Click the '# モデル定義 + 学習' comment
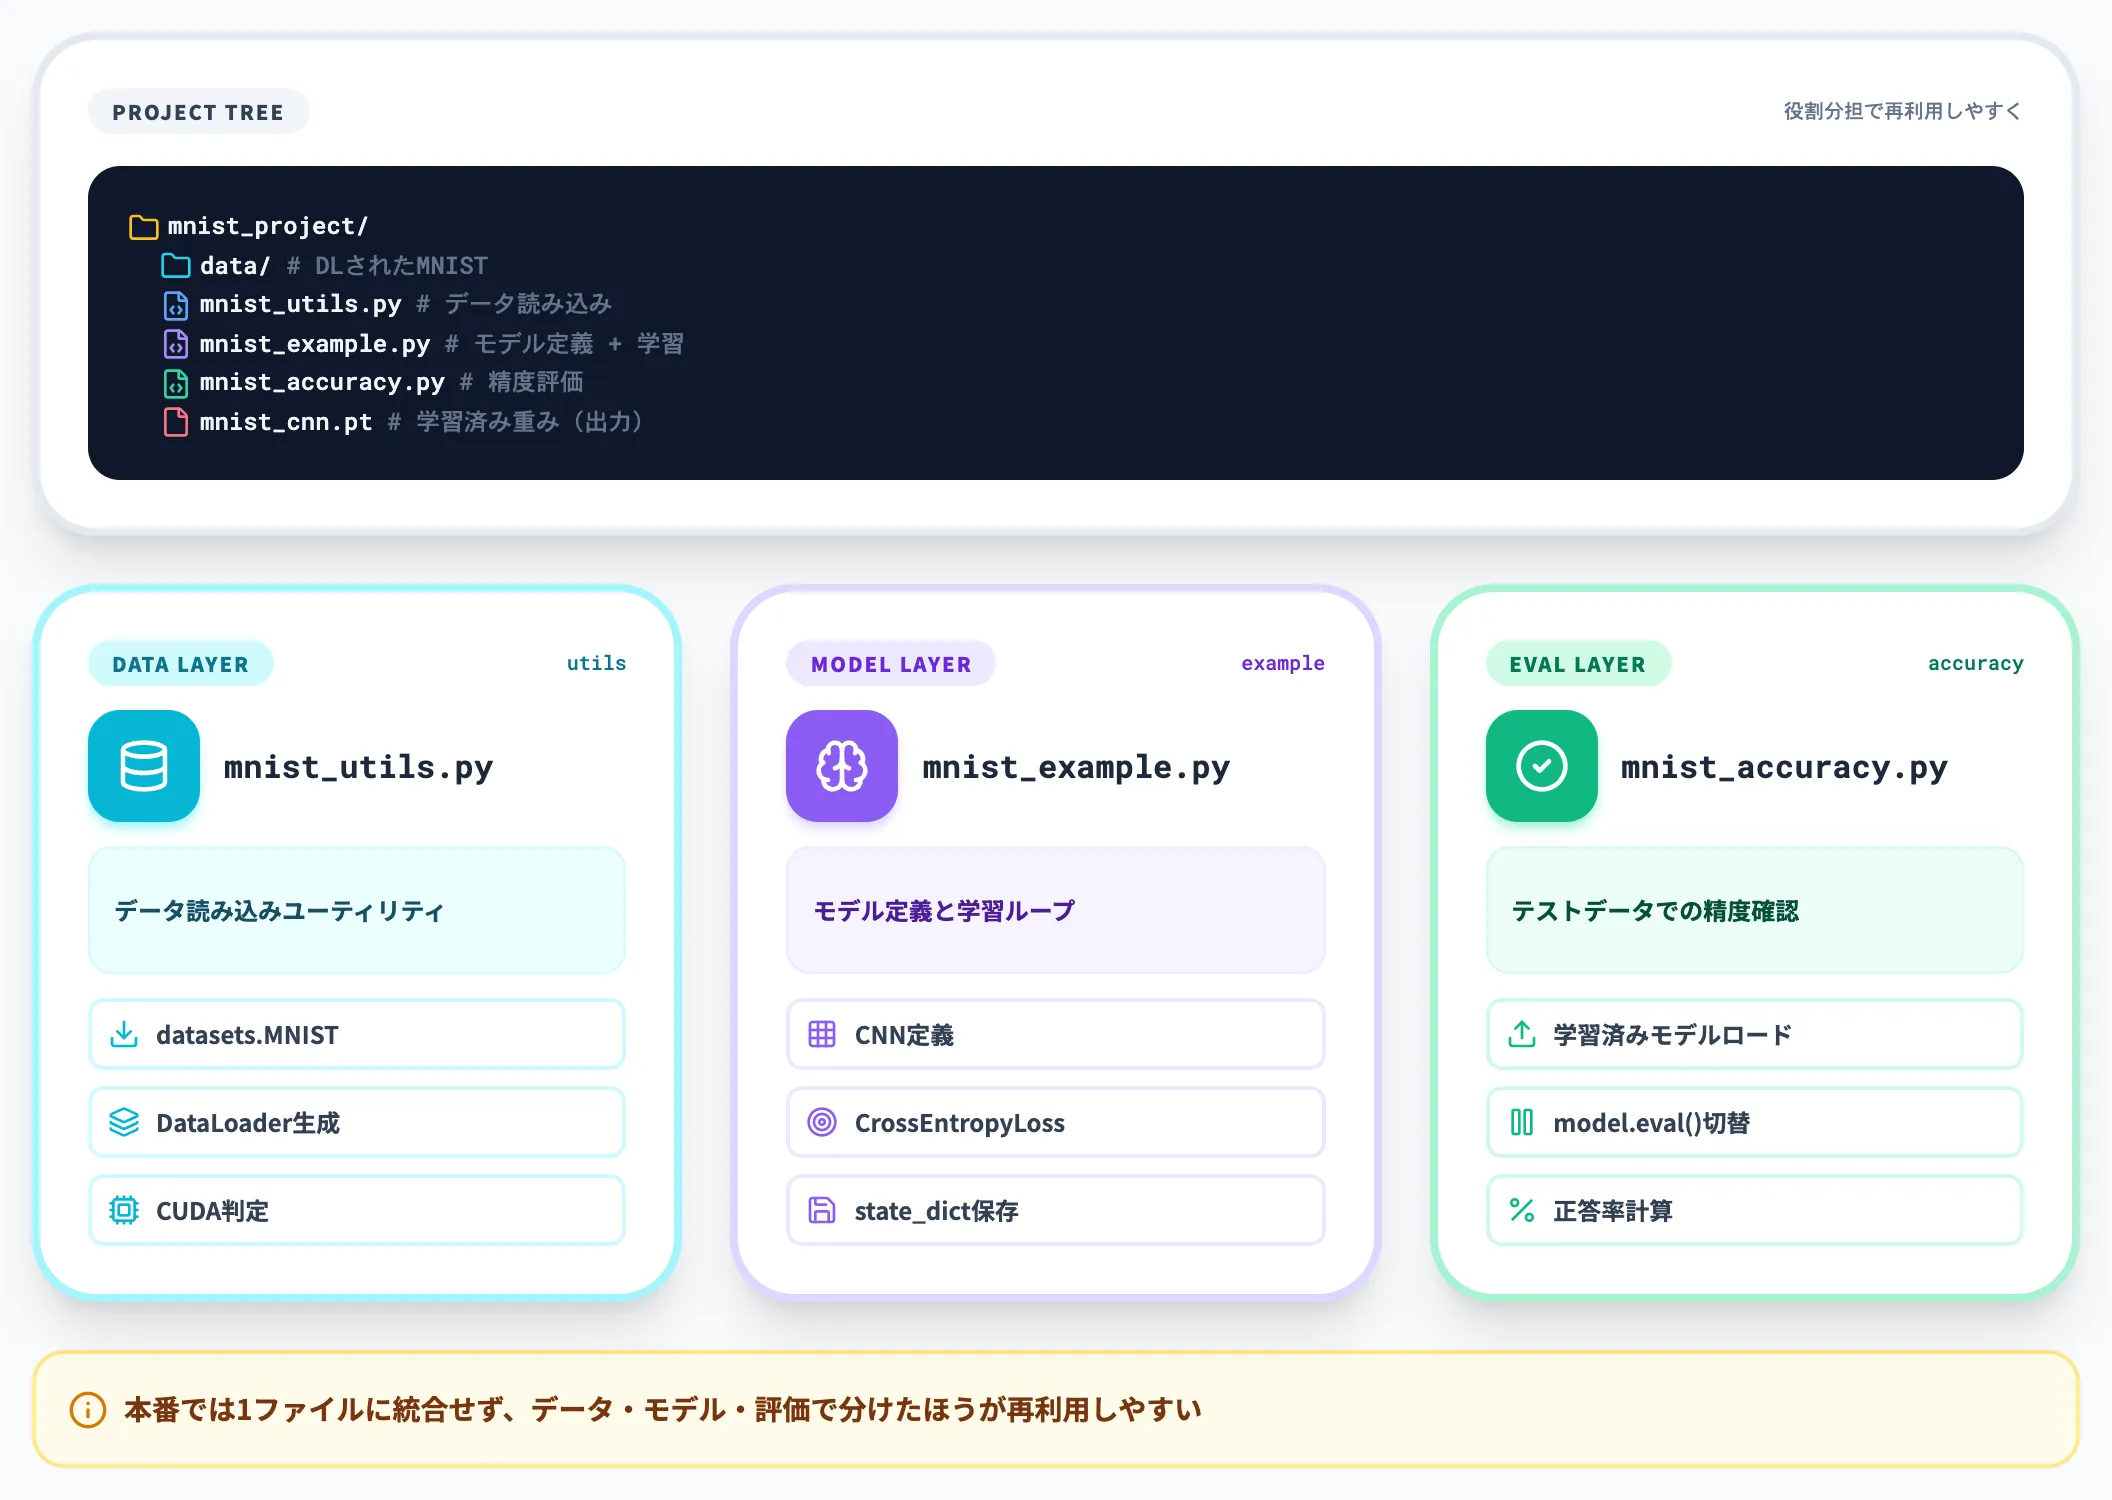Viewport: 2112px width, 1500px height. point(565,344)
